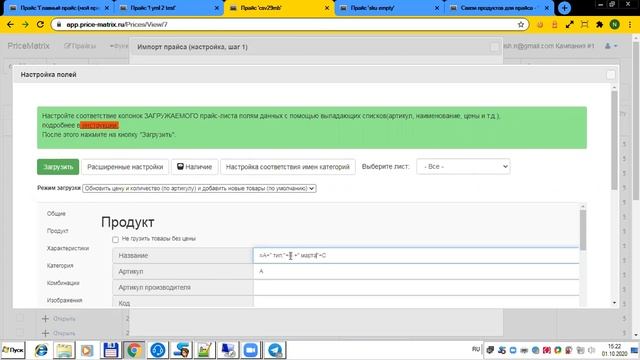Switch to 'Прайс sku empty' tab
640x360 pixels.
coord(390,8)
